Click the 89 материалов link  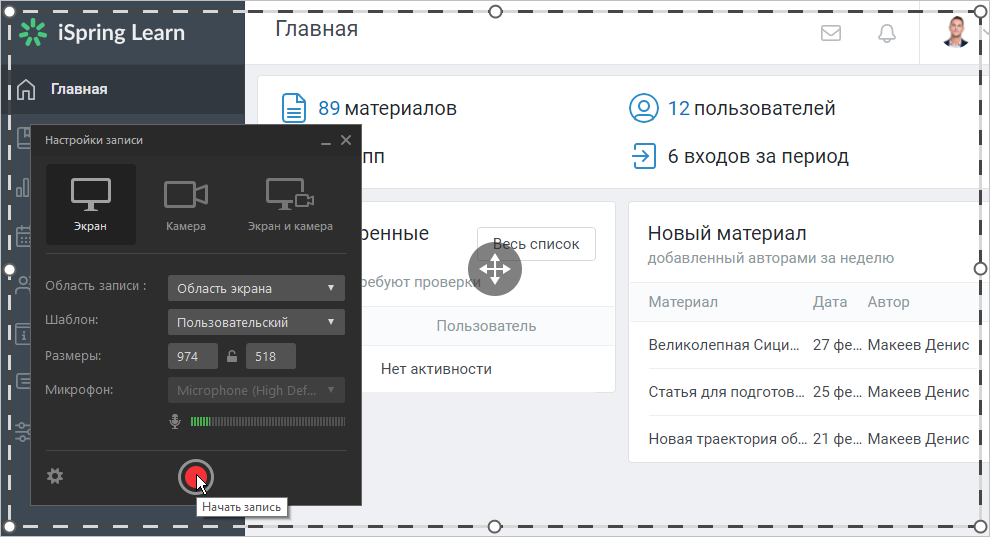click(x=387, y=109)
